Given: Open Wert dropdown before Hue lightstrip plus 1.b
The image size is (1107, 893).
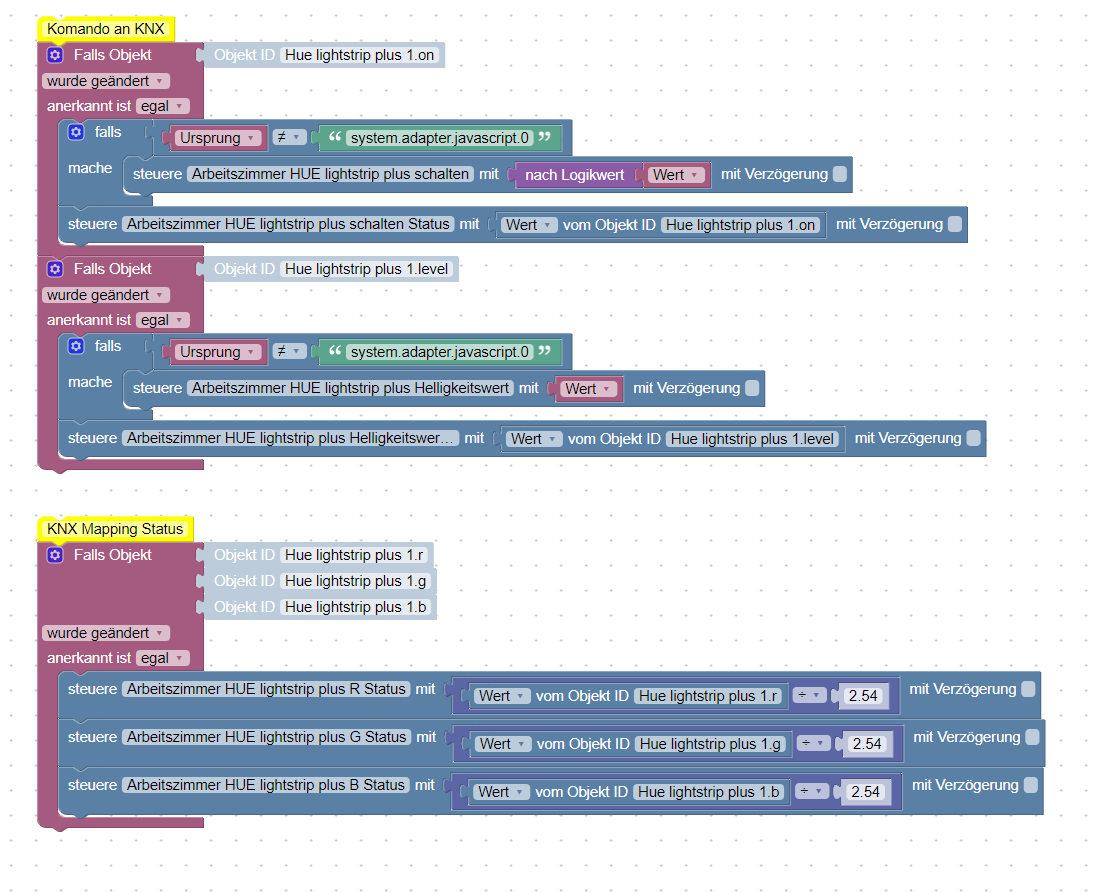Looking at the screenshot, I should [x=501, y=792].
